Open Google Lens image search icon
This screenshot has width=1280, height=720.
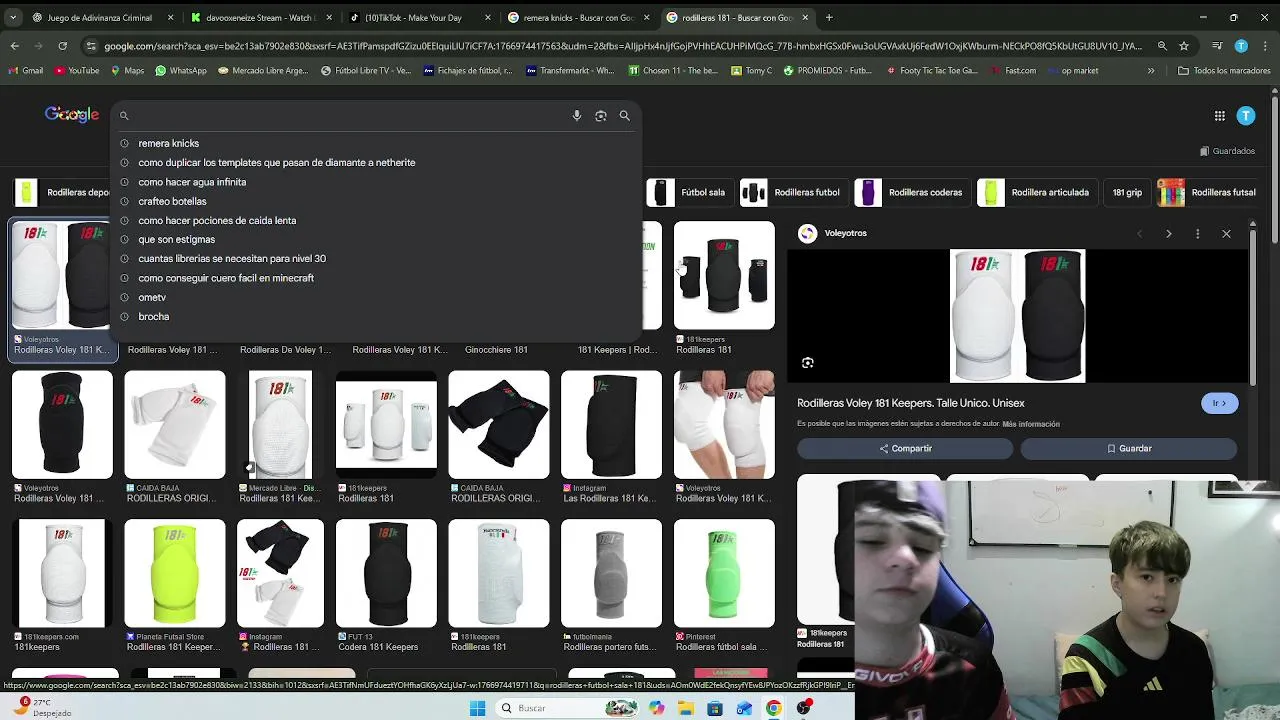[x=601, y=116]
